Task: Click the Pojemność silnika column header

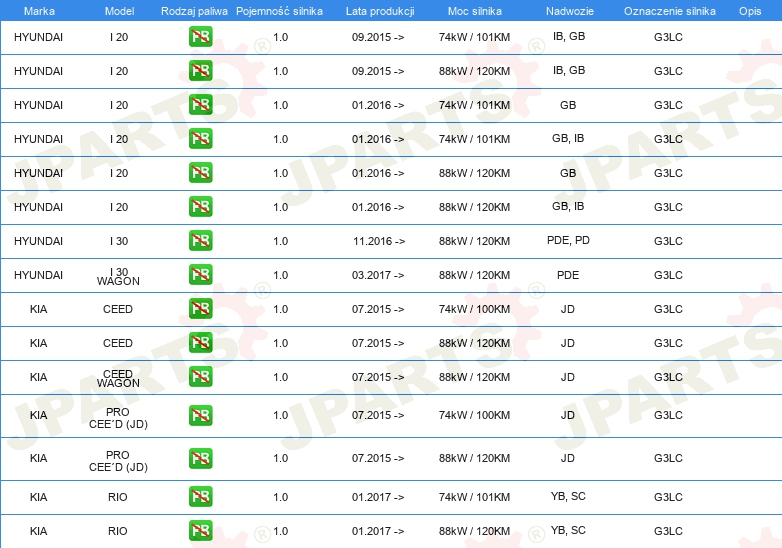Action: (279, 11)
